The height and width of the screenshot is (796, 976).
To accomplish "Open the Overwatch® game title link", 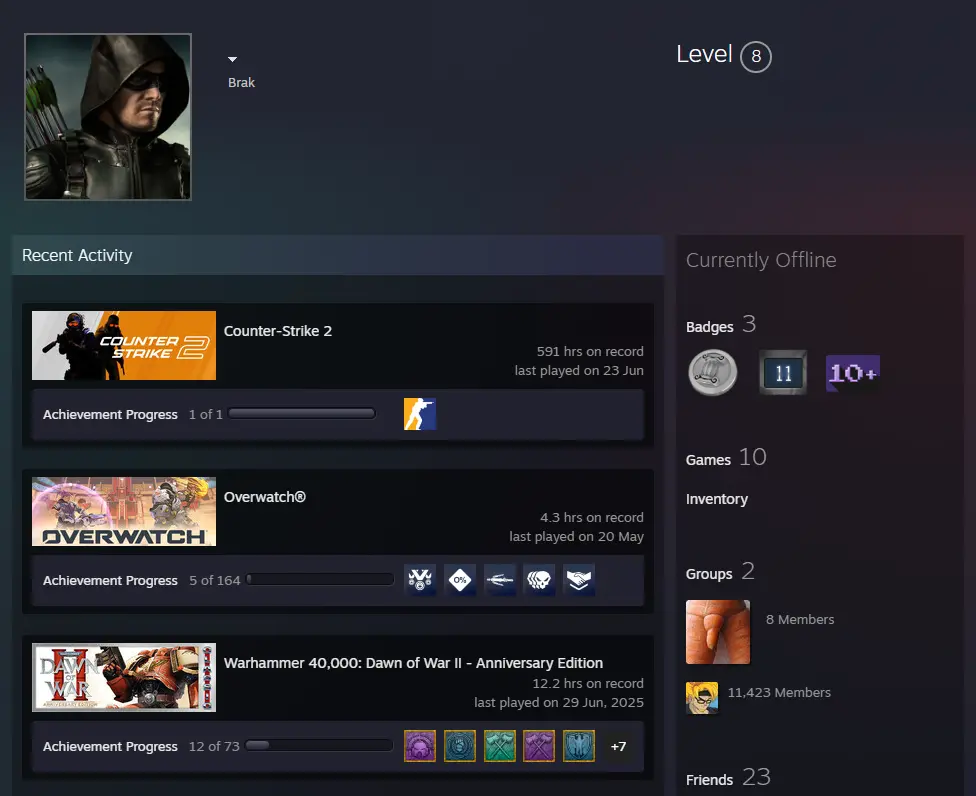I will 265,497.
